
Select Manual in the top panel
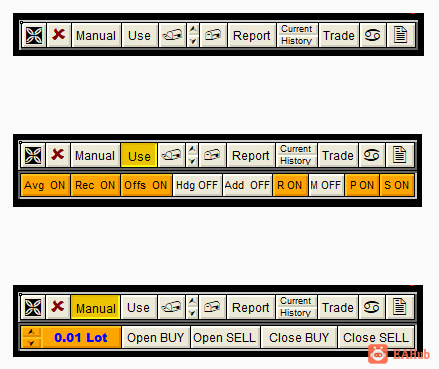click(x=96, y=35)
